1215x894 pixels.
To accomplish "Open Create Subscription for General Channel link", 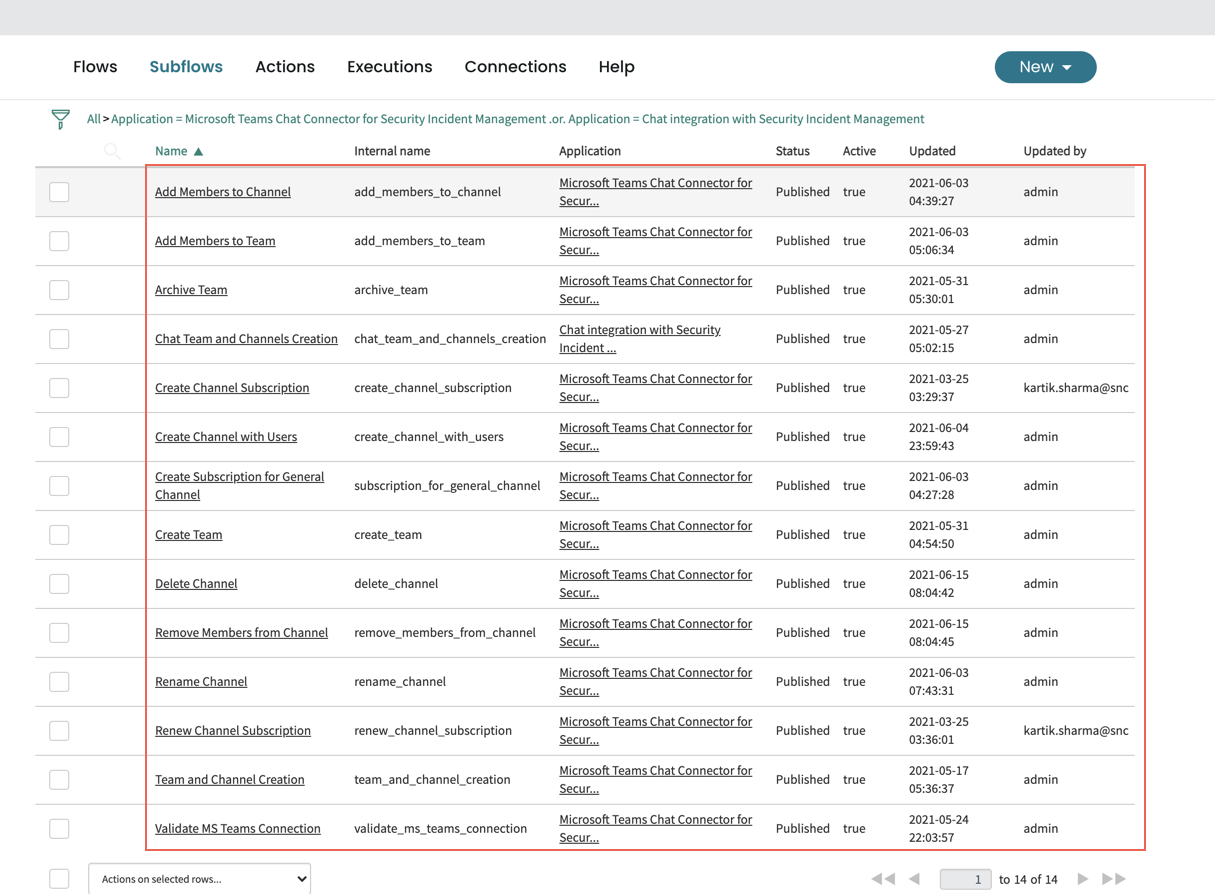I will pos(240,486).
